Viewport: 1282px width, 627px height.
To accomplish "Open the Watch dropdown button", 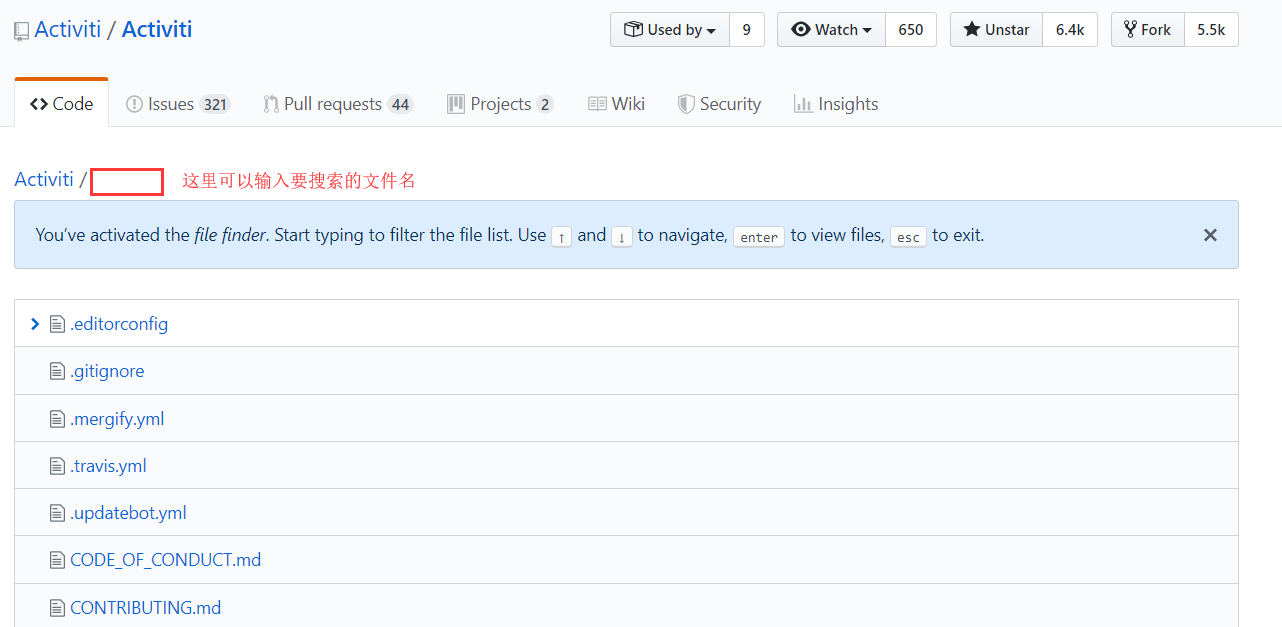I will [831, 30].
